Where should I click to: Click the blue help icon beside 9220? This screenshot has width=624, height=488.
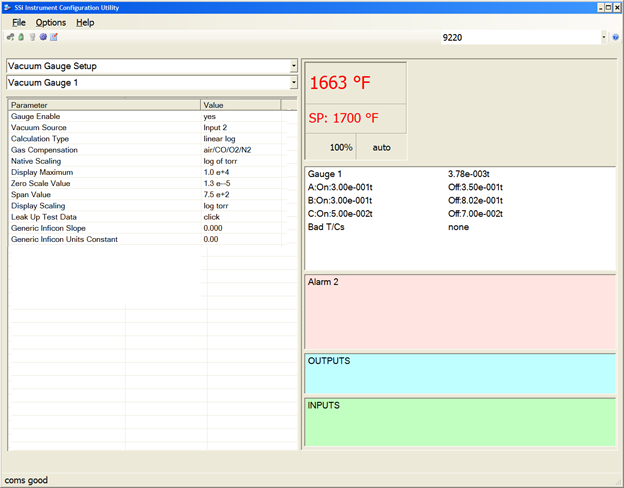coord(616,37)
